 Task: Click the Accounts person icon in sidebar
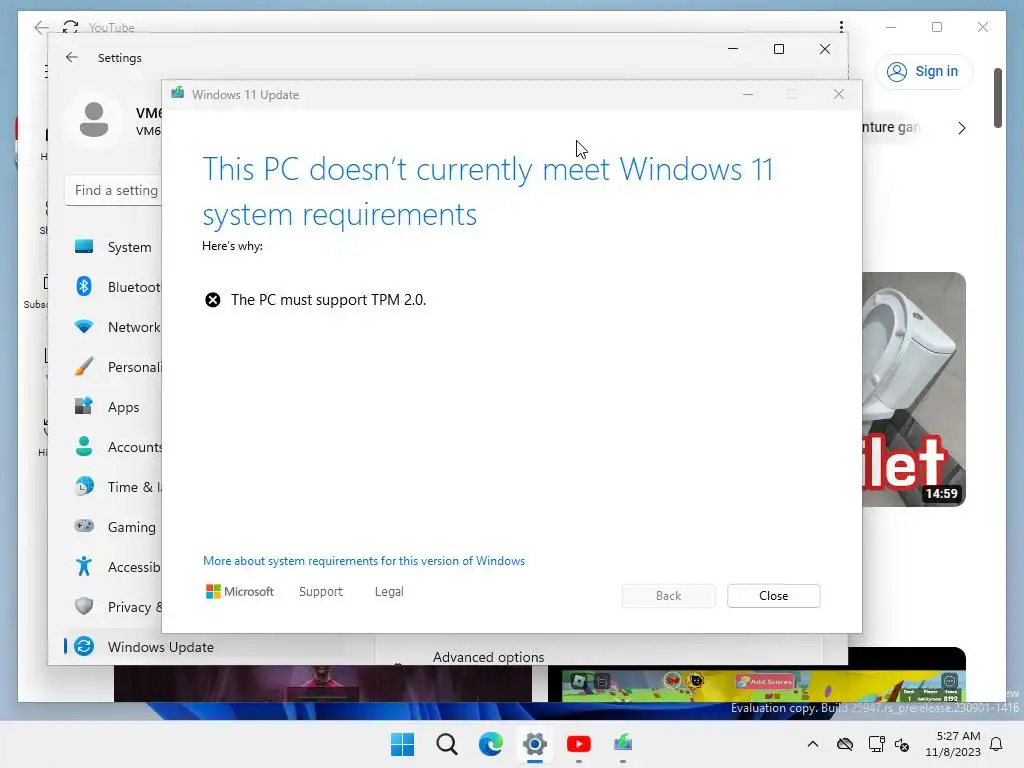[x=84, y=446]
